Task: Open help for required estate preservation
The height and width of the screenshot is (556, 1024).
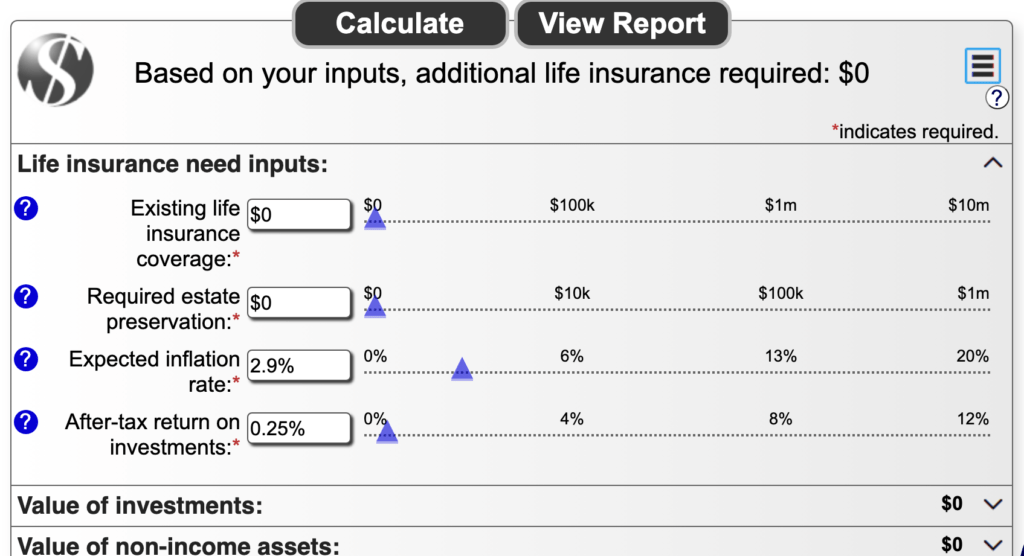Action: (26, 297)
